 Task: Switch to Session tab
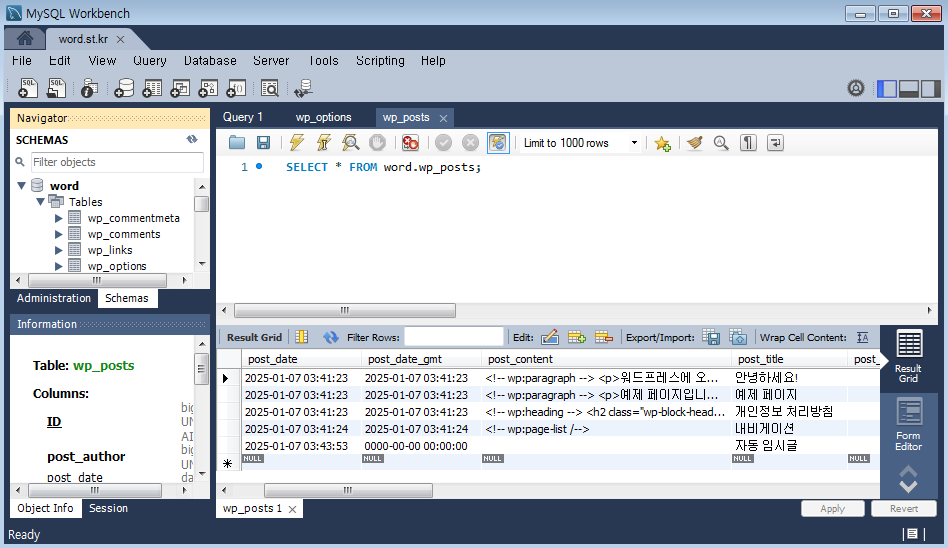pyautogui.click(x=108, y=508)
